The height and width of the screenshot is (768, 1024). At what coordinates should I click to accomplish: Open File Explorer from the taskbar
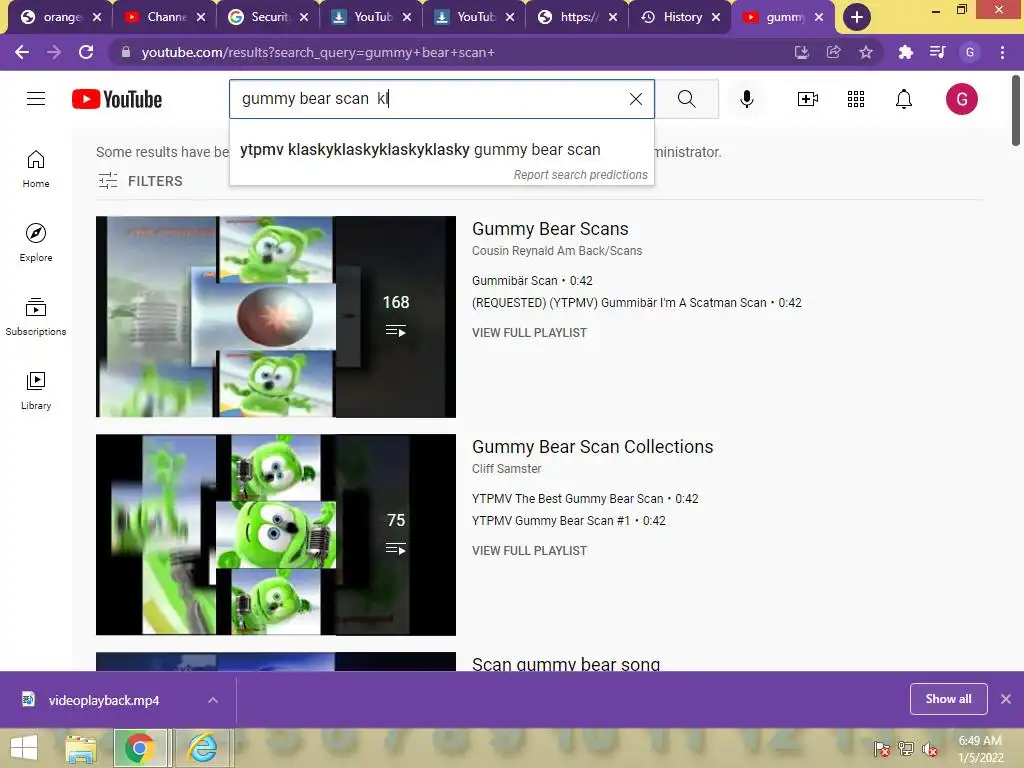(80, 748)
